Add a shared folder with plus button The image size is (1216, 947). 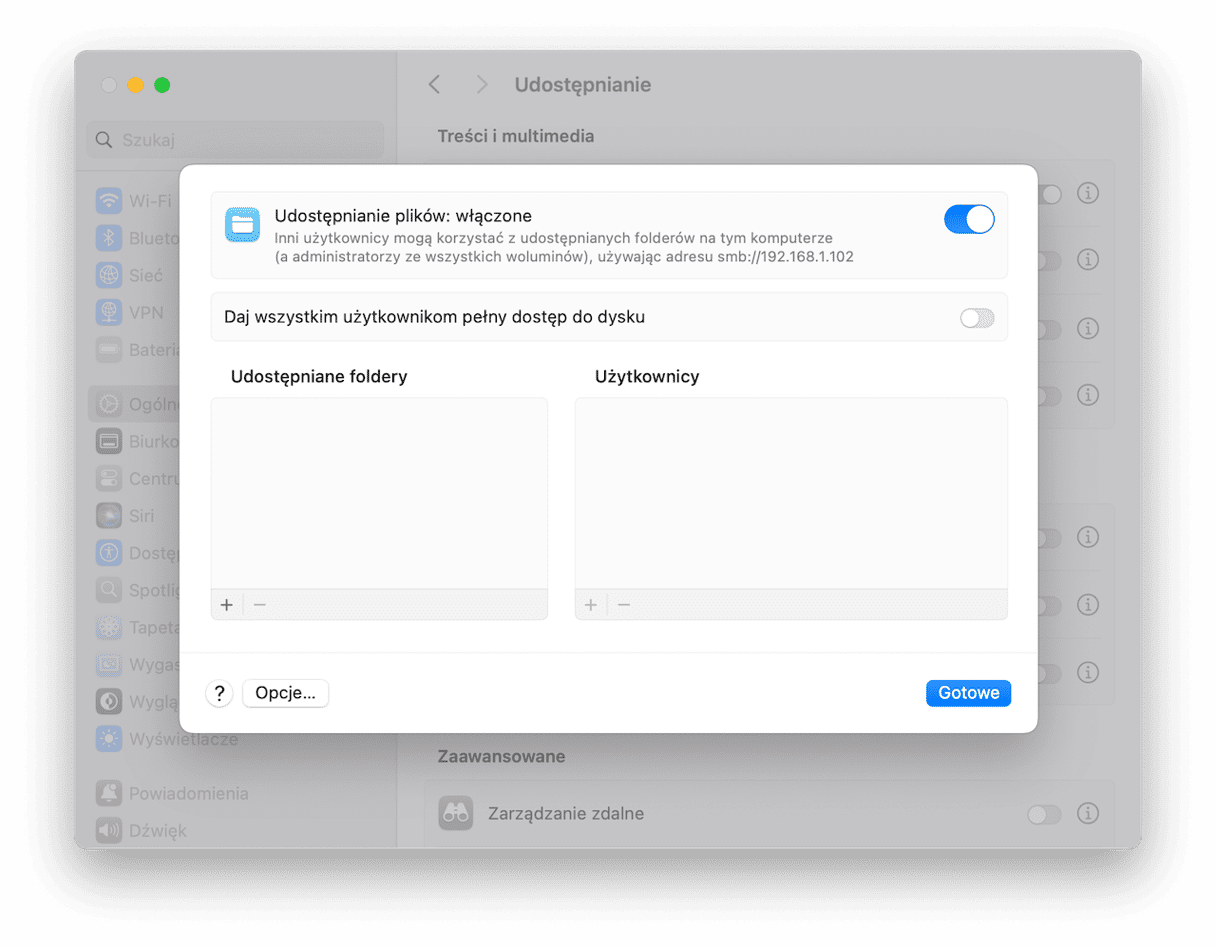(227, 605)
